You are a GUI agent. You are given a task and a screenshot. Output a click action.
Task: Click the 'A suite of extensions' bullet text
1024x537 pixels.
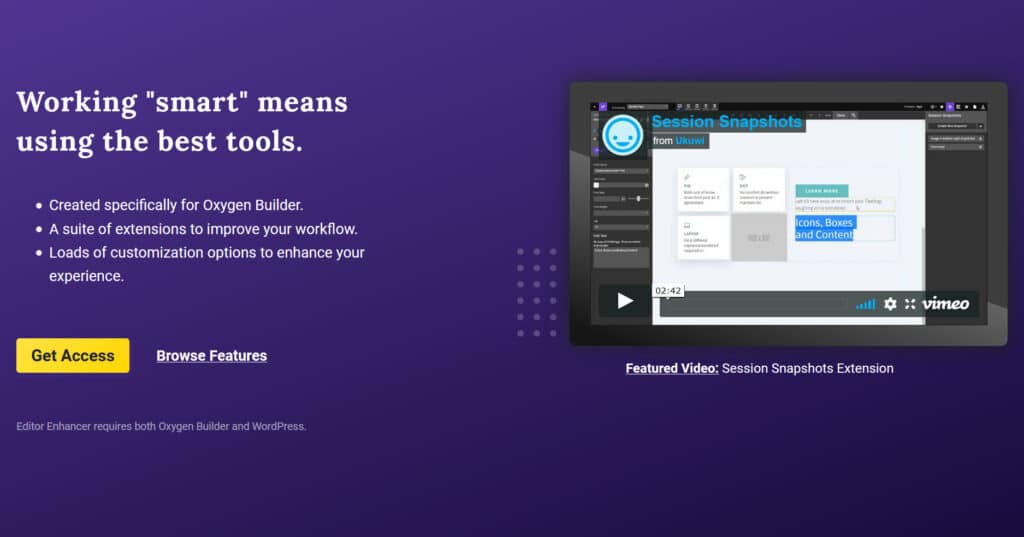point(203,229)
